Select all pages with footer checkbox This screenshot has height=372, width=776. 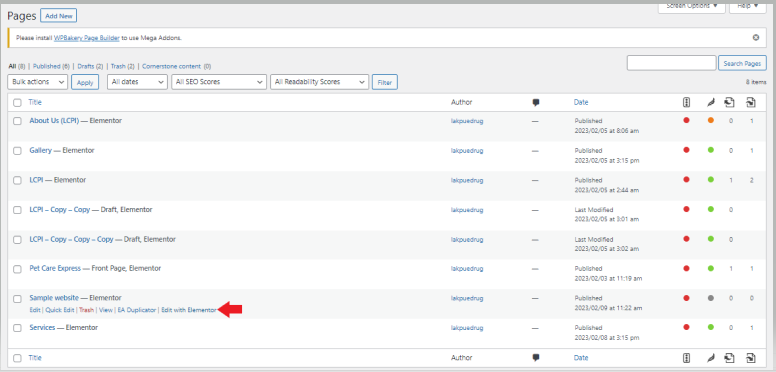[x=17, y=358]
